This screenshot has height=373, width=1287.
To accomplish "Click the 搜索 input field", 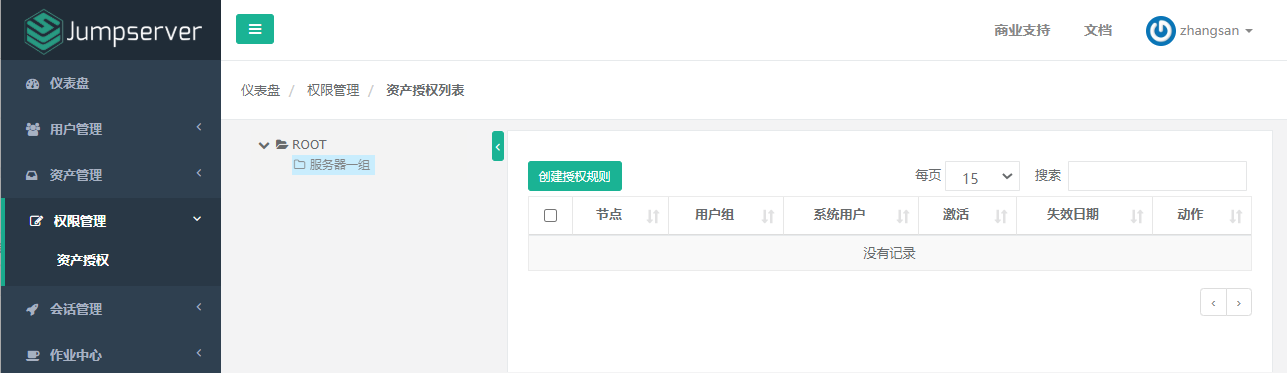I will [1157, 176].
